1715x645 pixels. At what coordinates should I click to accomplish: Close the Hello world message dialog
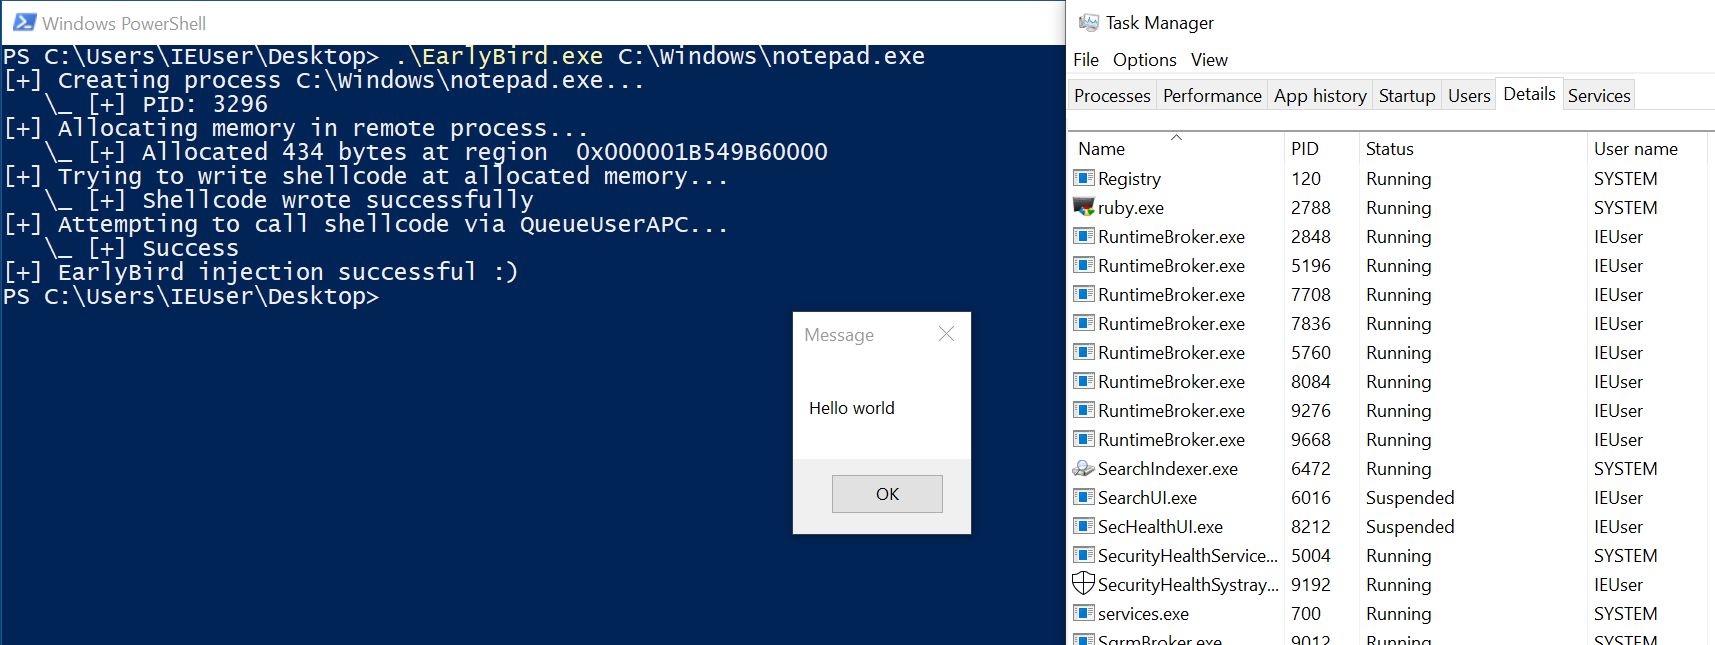(x=946, y=334)
